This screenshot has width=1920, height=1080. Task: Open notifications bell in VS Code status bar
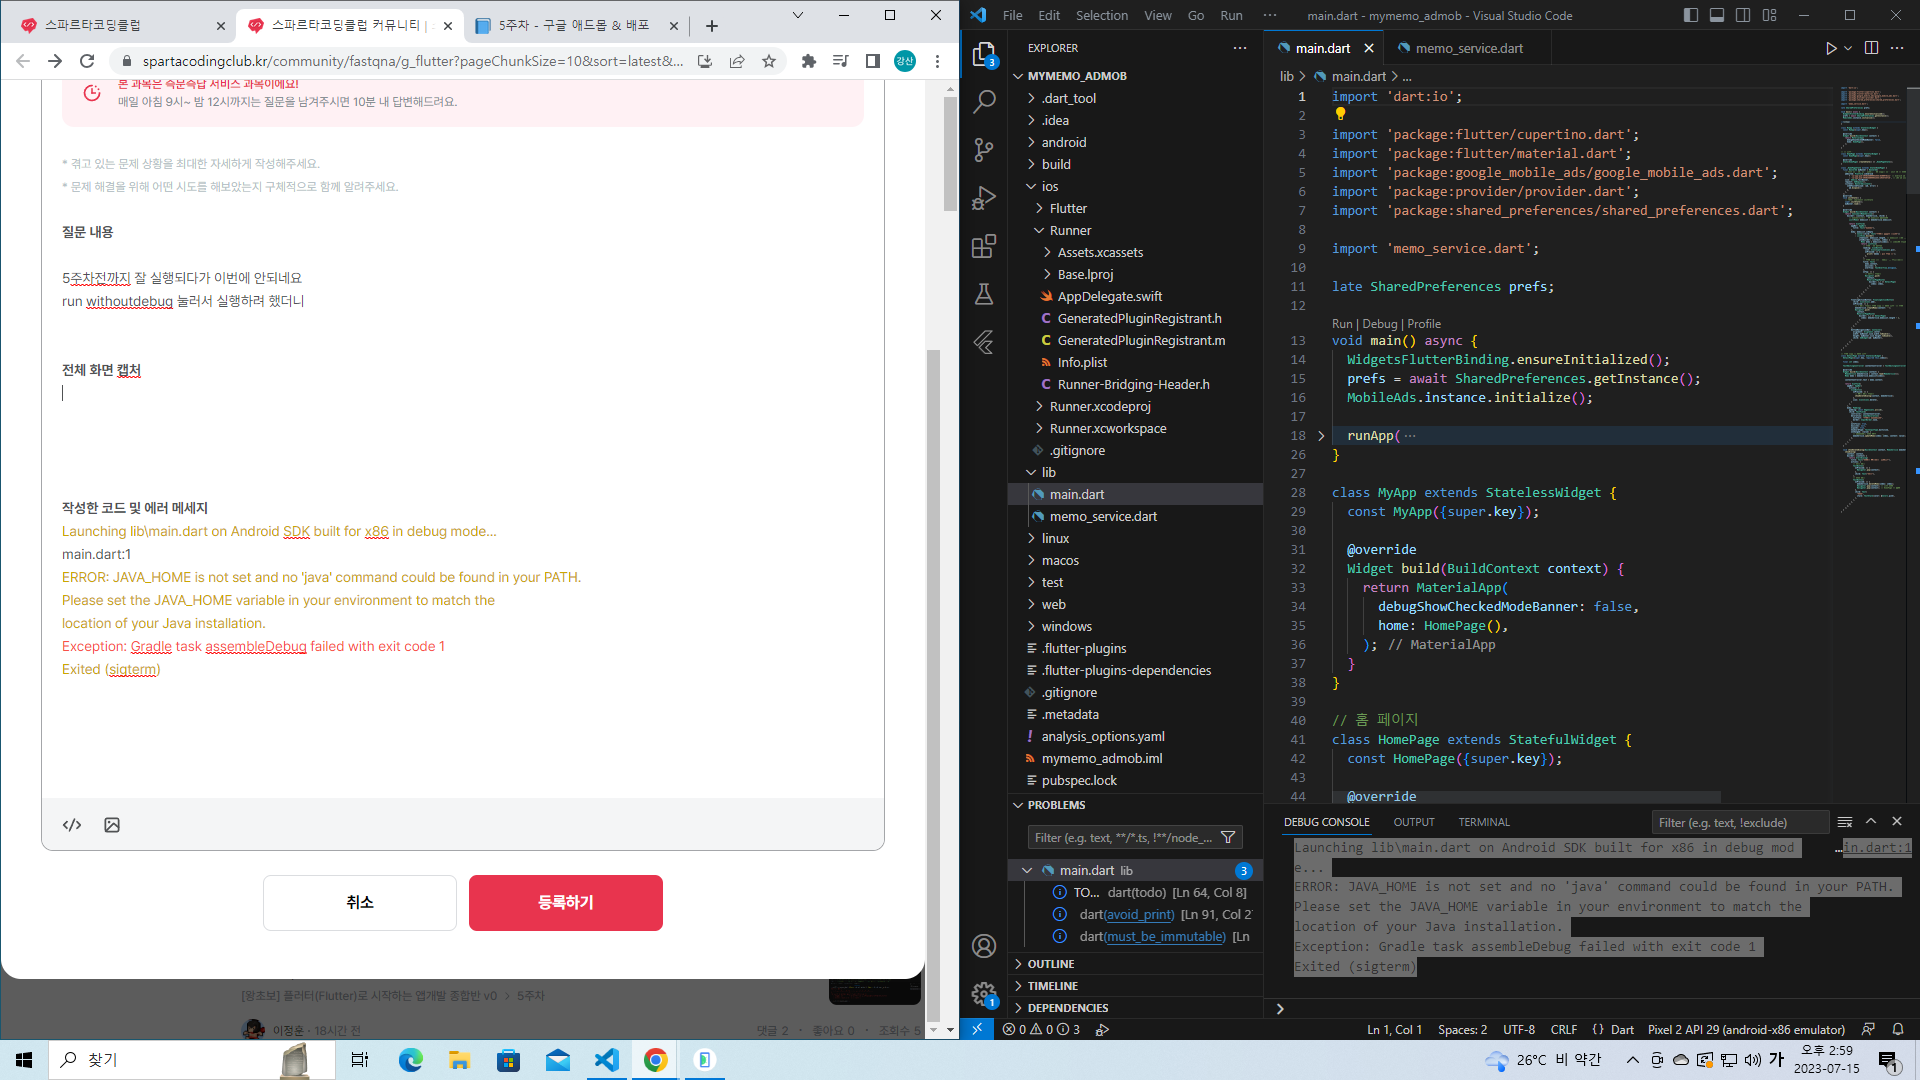[x=1898, y=1029]
